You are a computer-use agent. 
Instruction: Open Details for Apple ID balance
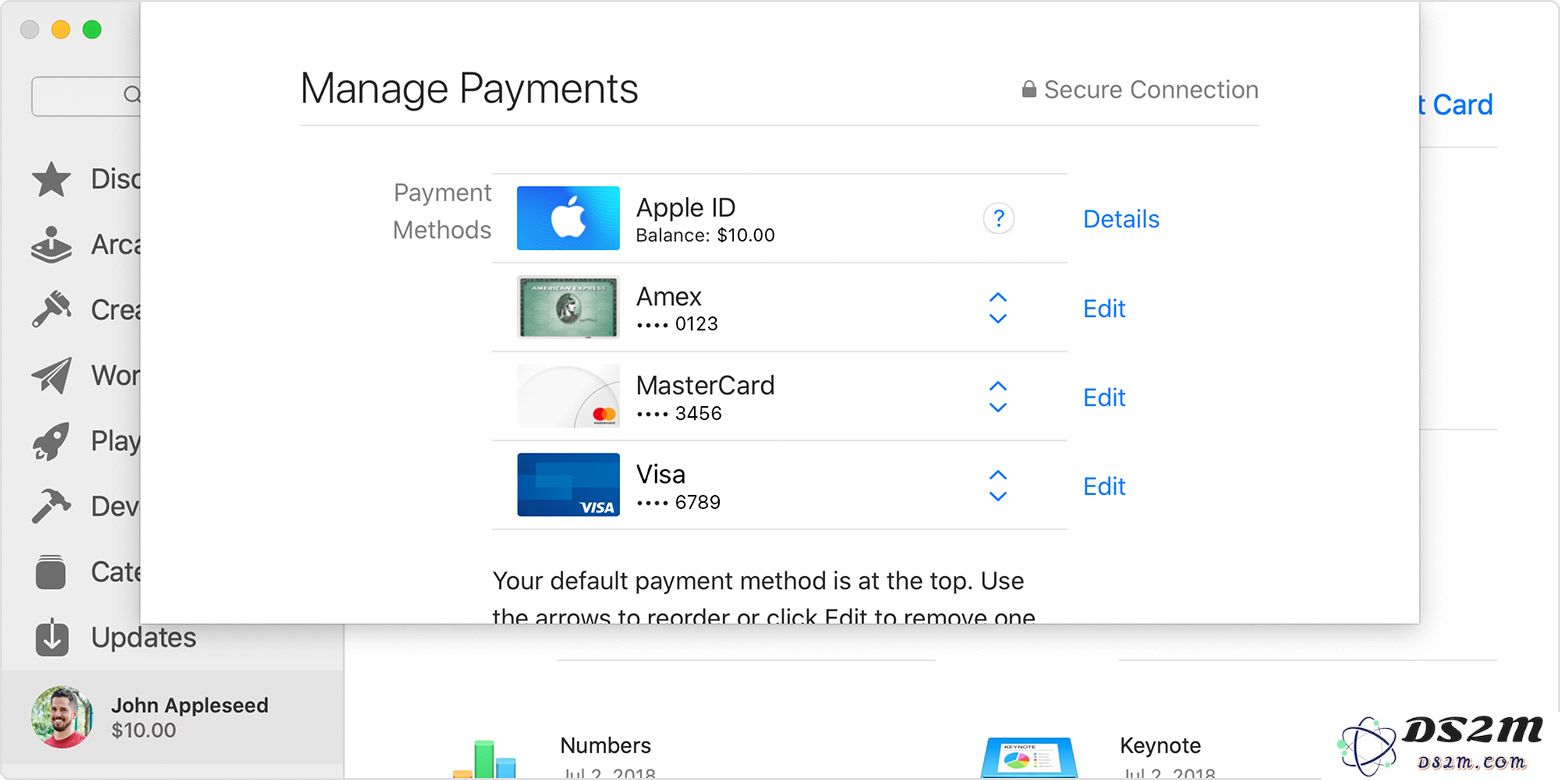pos(1121,219)
